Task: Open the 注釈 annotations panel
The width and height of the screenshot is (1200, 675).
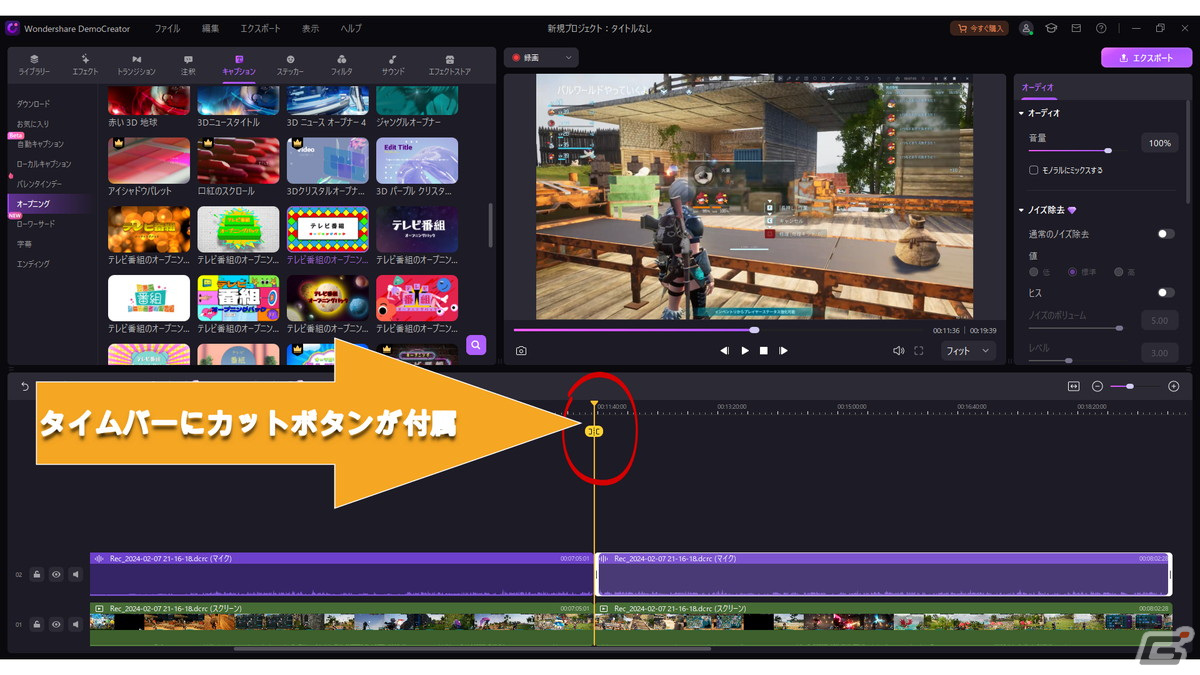Action: [x=188, y=65]
